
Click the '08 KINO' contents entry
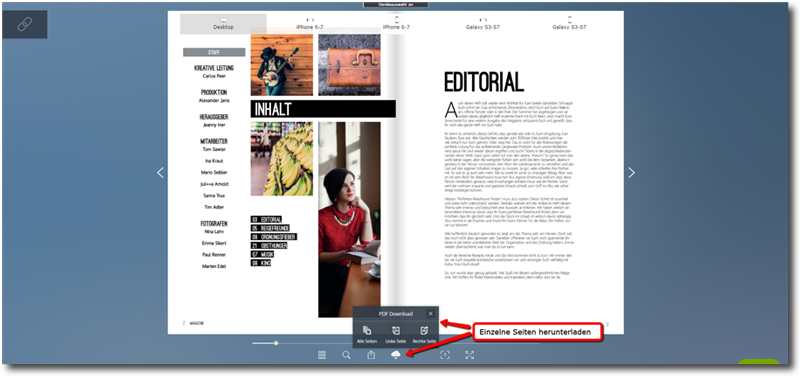click(x=261, y=263)
